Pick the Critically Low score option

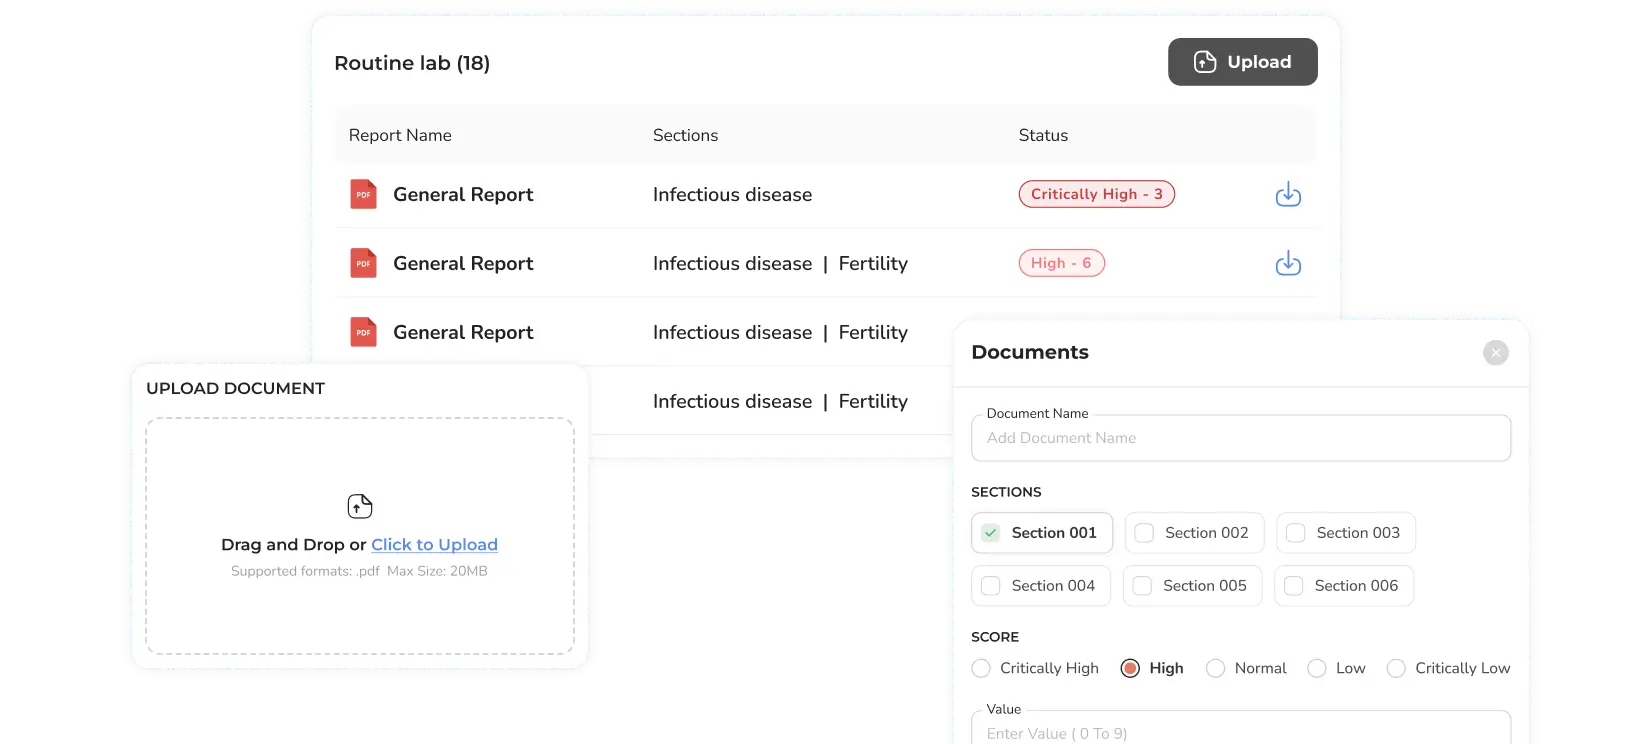click(x=1396, y=668)
